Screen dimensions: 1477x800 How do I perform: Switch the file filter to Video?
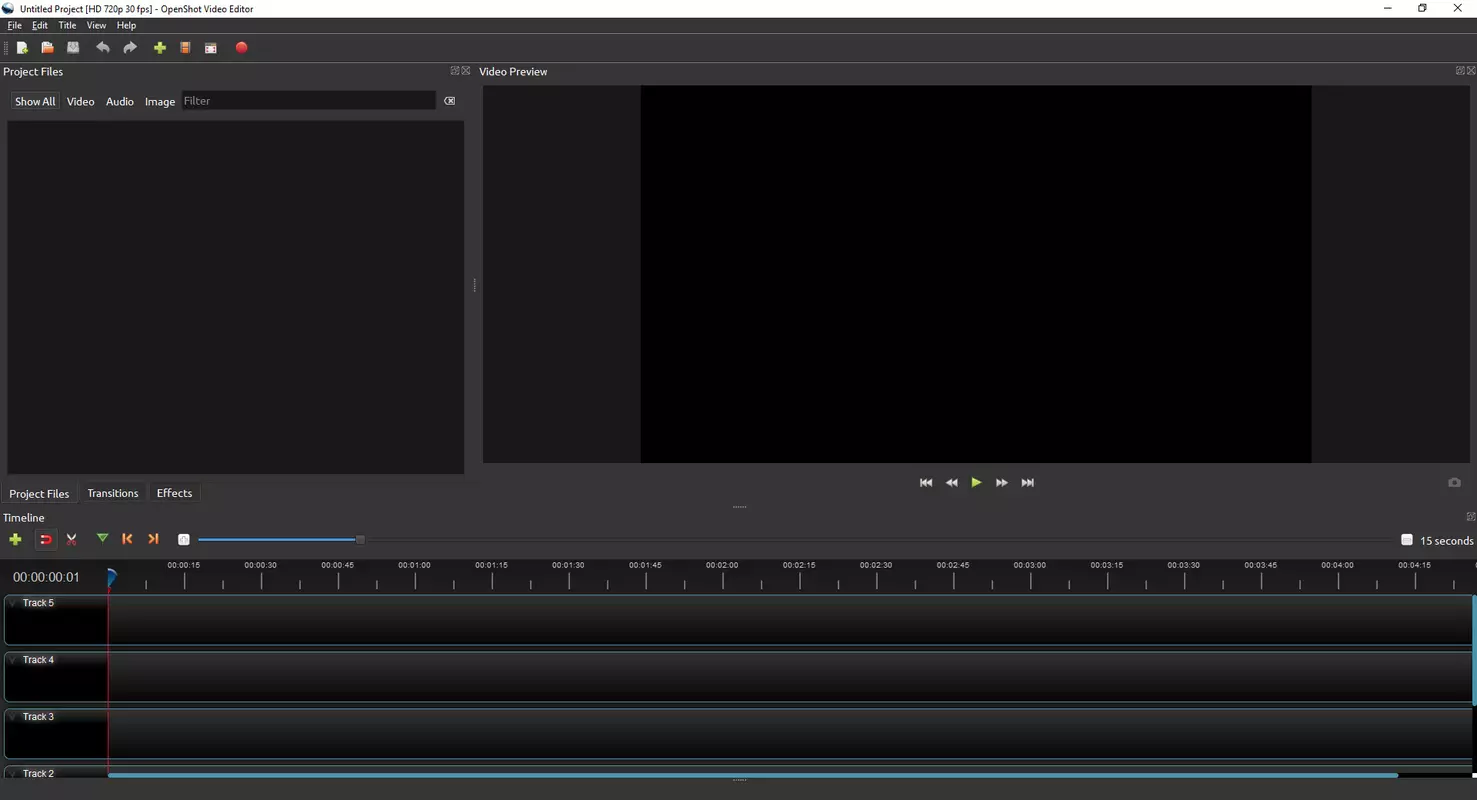click(80, 101)
